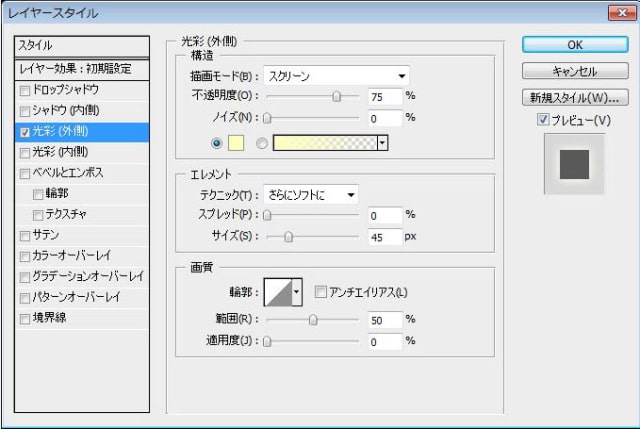
Task: Click the 新規スタイル button
Action: coord(575,98)
